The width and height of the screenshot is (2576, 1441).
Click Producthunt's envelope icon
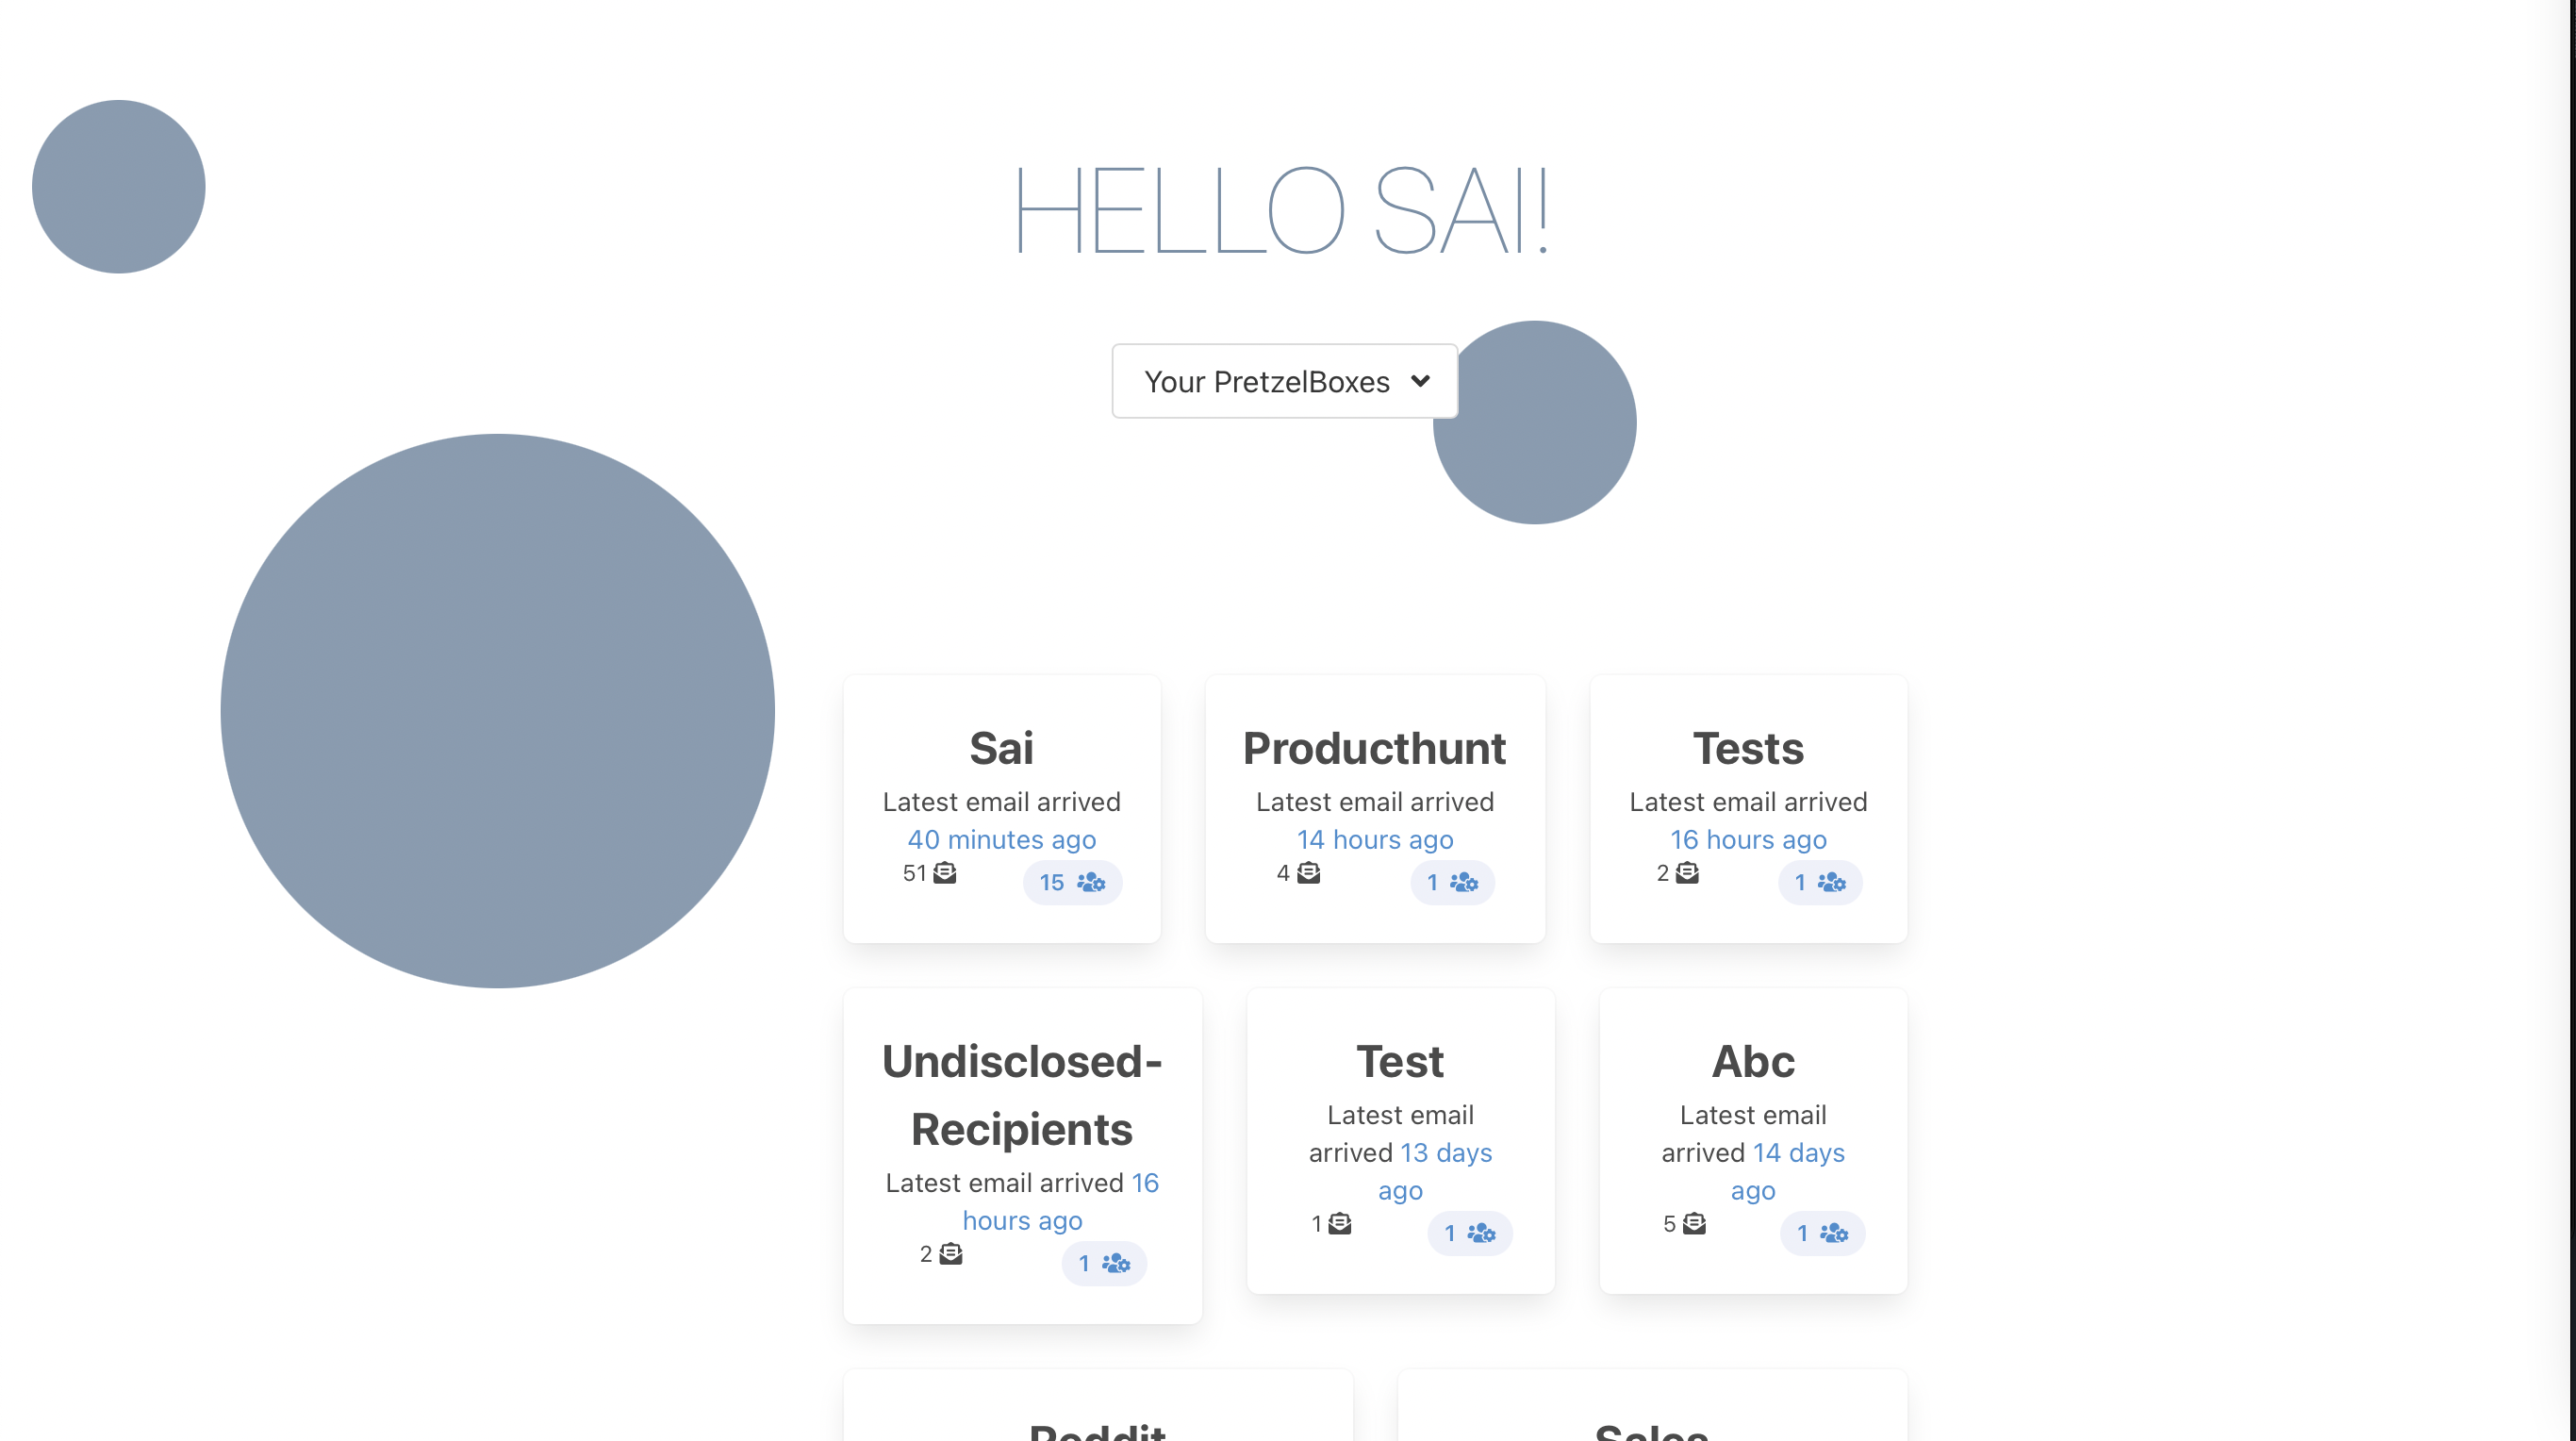[1308, 873]
